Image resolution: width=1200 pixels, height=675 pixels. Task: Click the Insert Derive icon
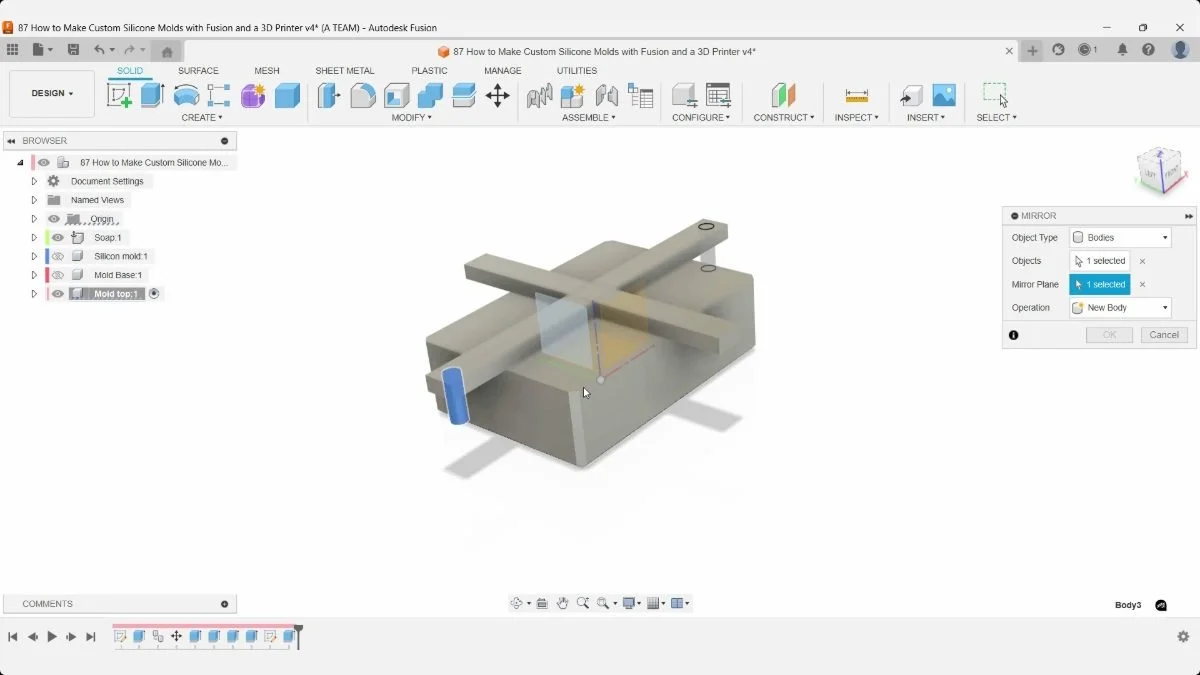click(911, 95)
